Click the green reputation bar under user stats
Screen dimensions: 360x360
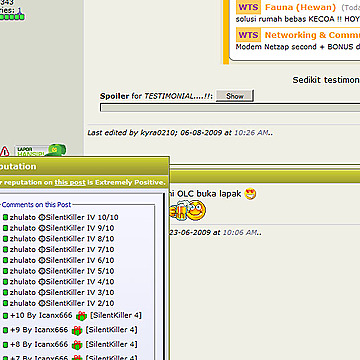12,17
